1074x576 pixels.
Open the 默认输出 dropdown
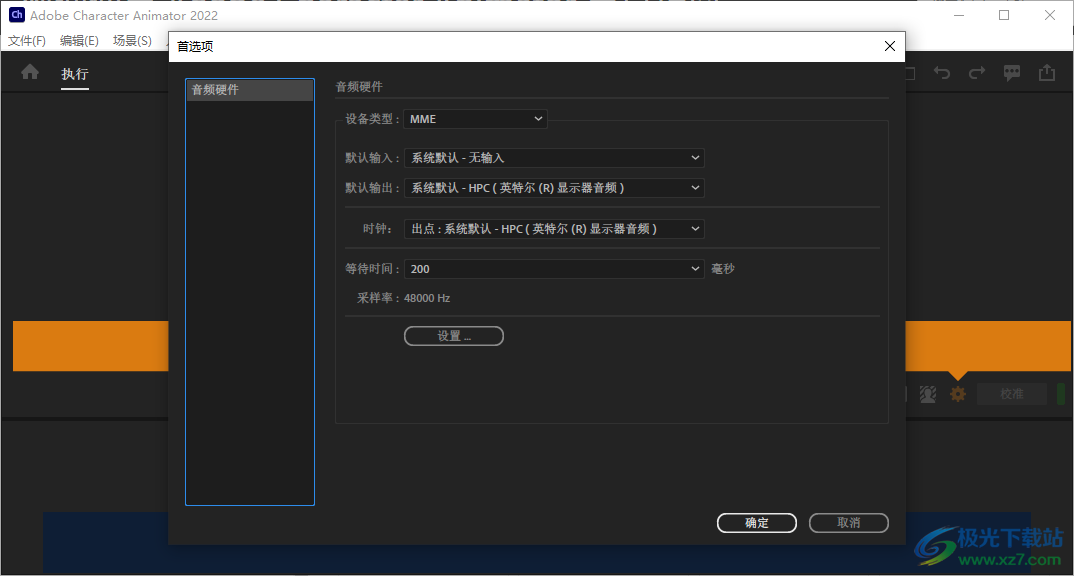(x=554, y=188)
